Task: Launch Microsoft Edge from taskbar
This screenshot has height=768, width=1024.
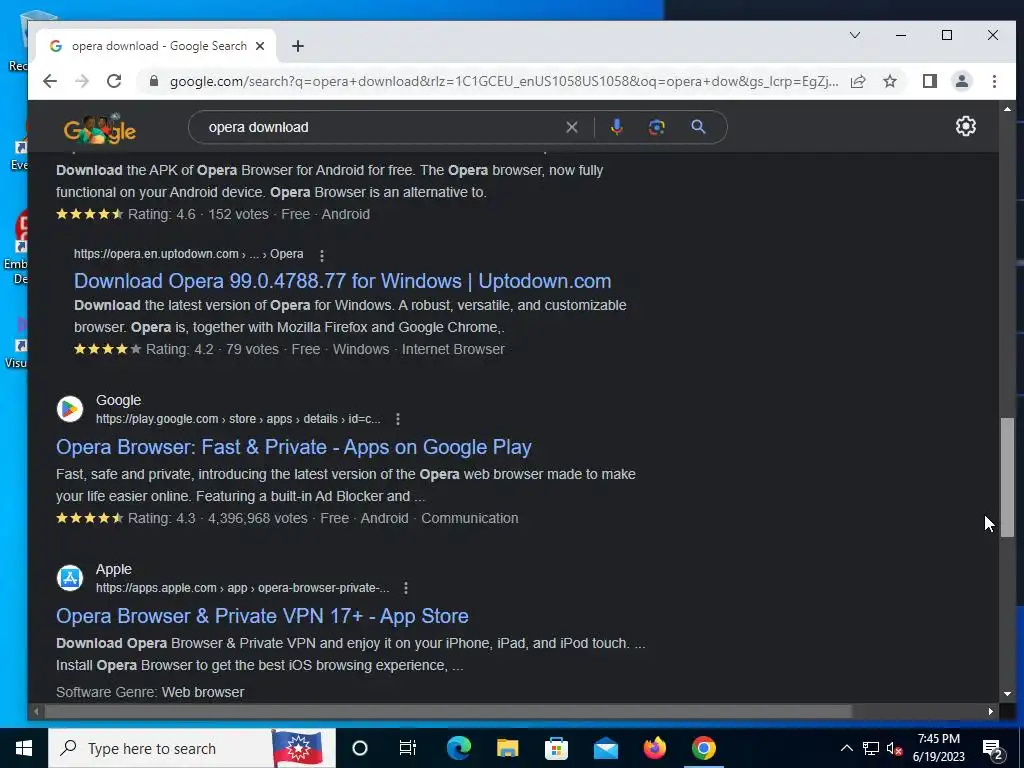Action: pos(458,748)
